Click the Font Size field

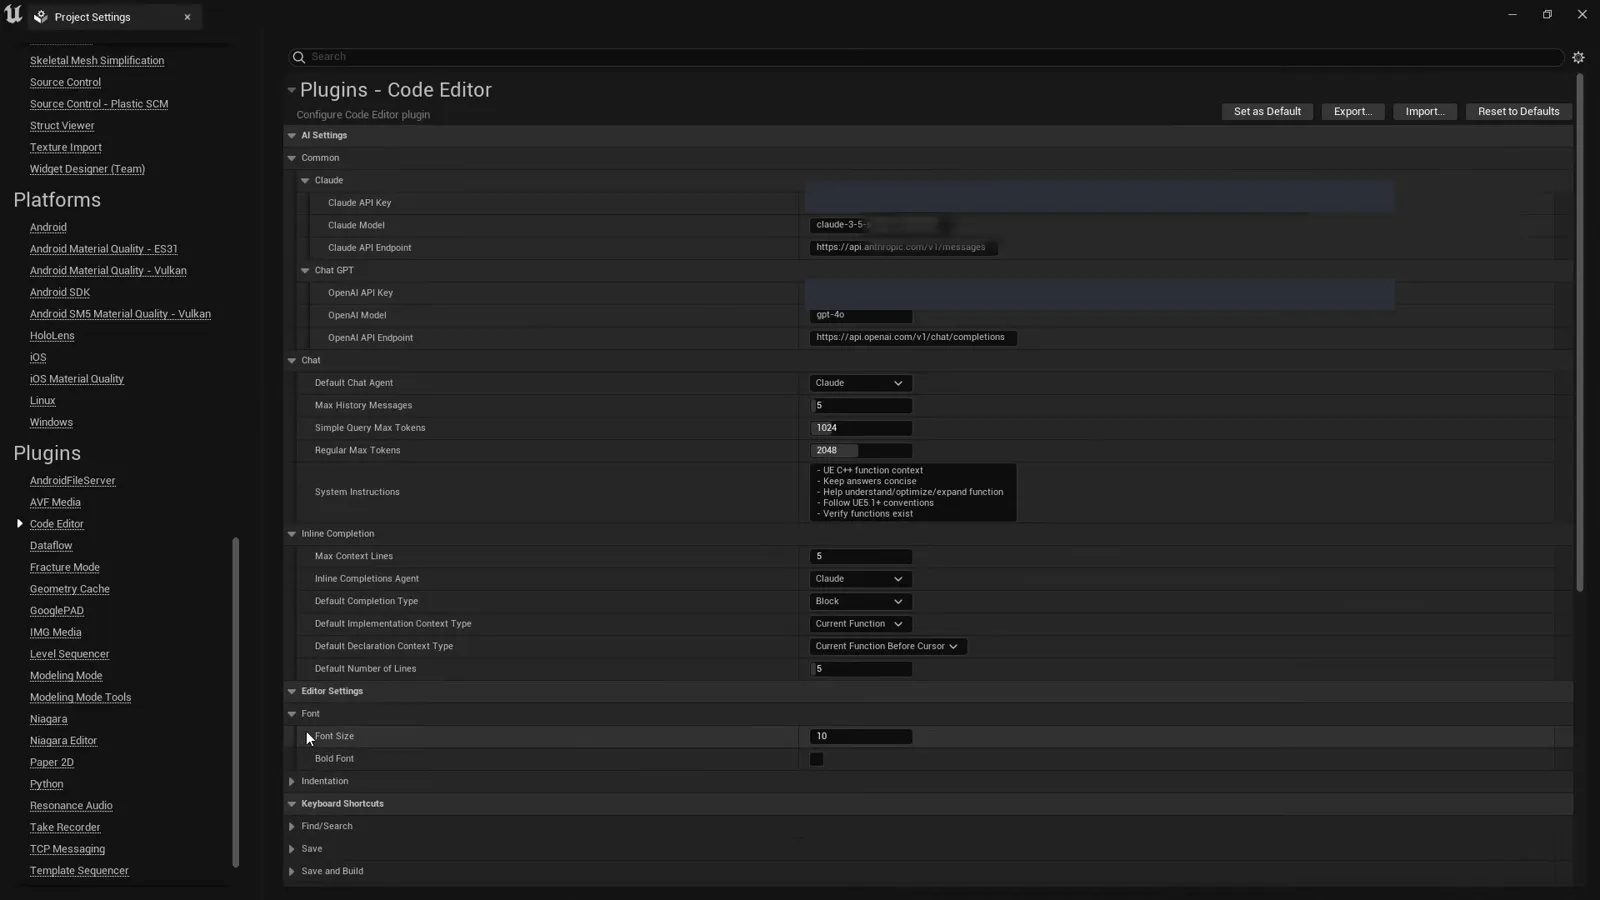tap(860, 737)
